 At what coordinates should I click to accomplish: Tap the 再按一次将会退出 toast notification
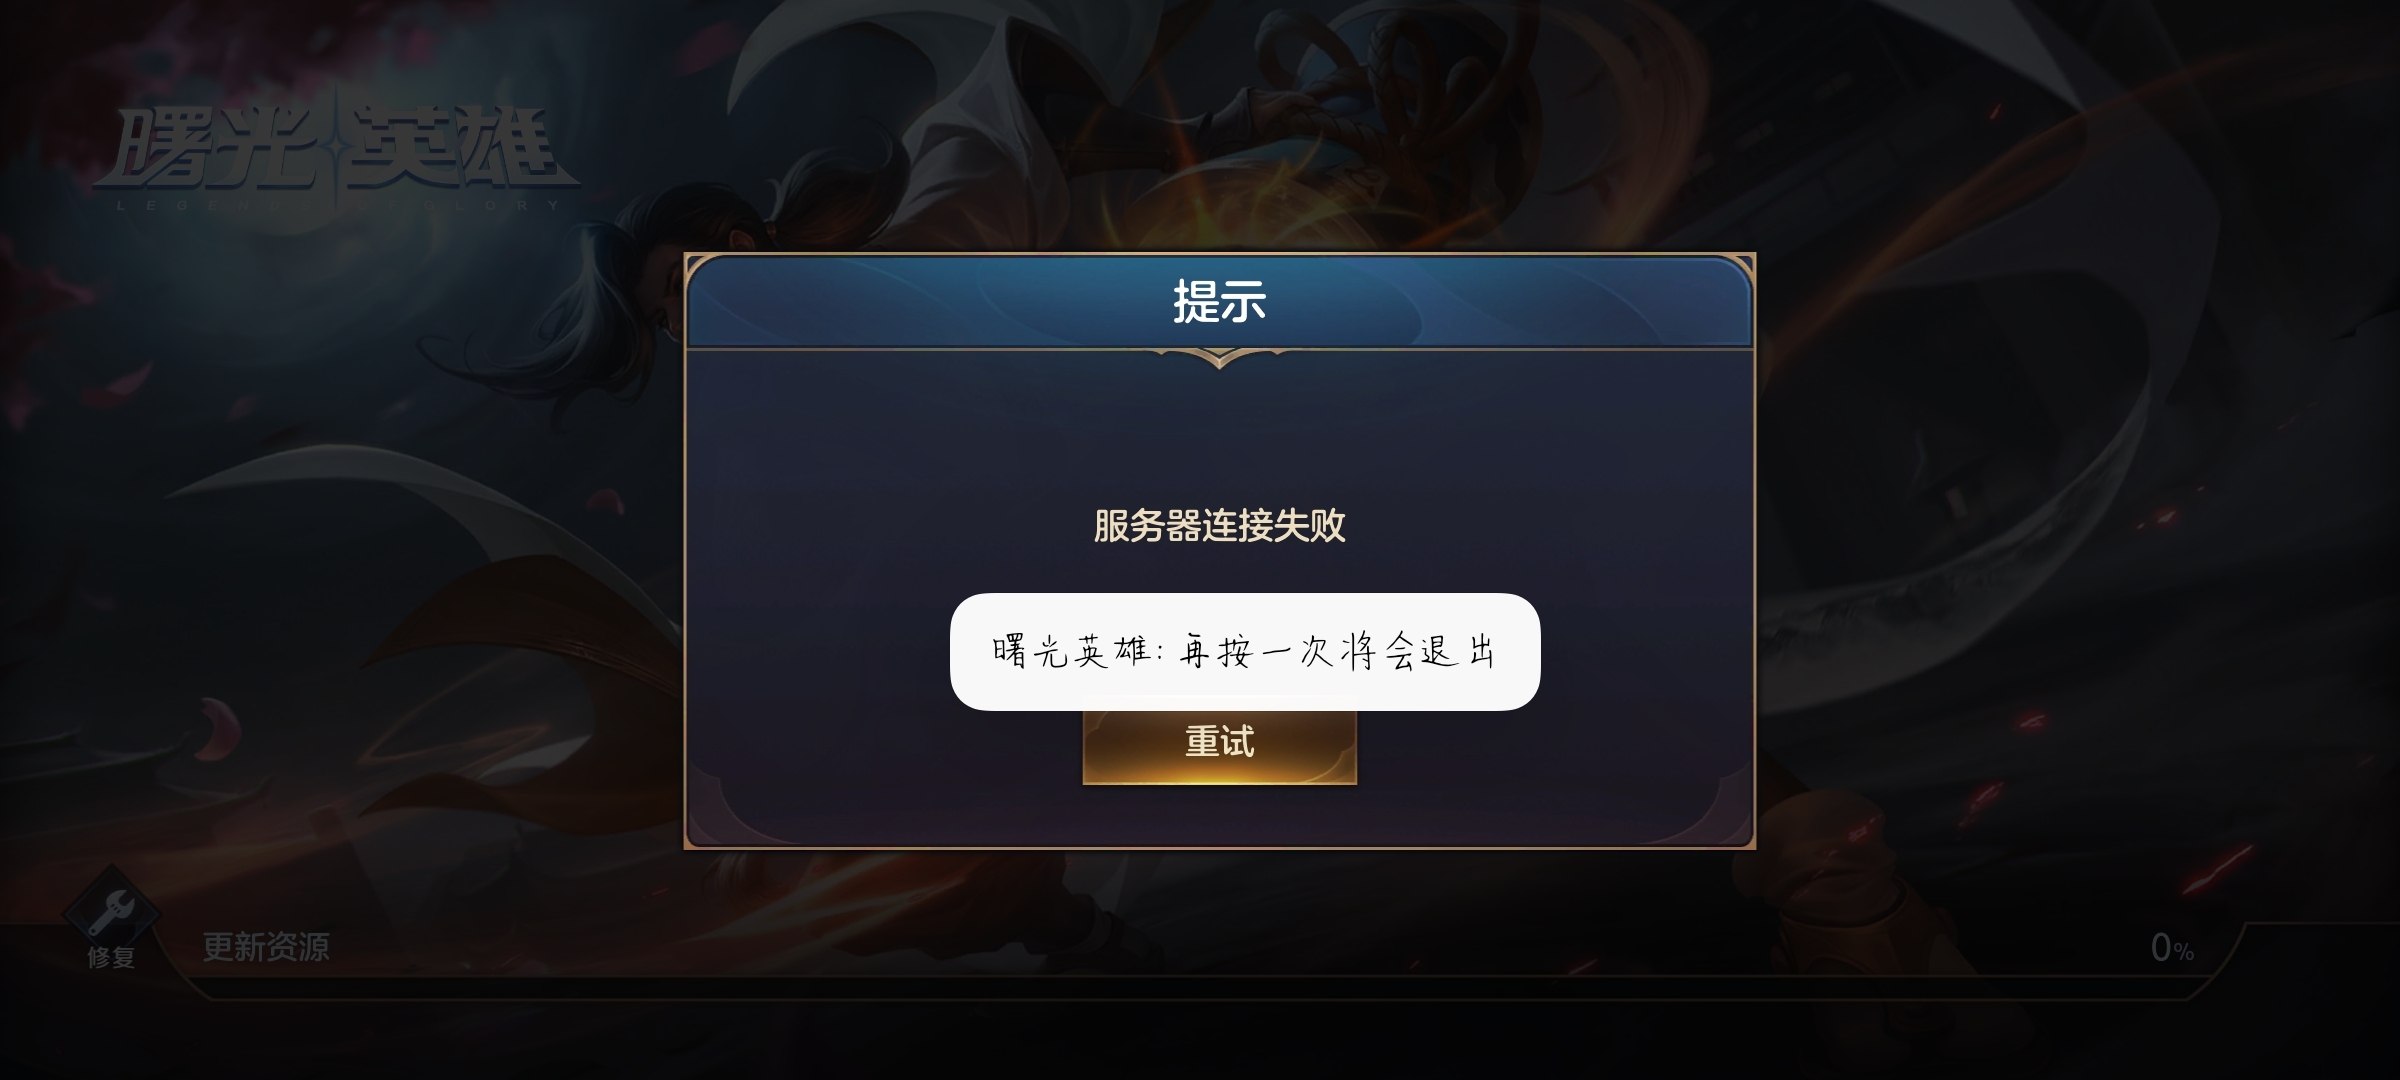pos(1244,652)
